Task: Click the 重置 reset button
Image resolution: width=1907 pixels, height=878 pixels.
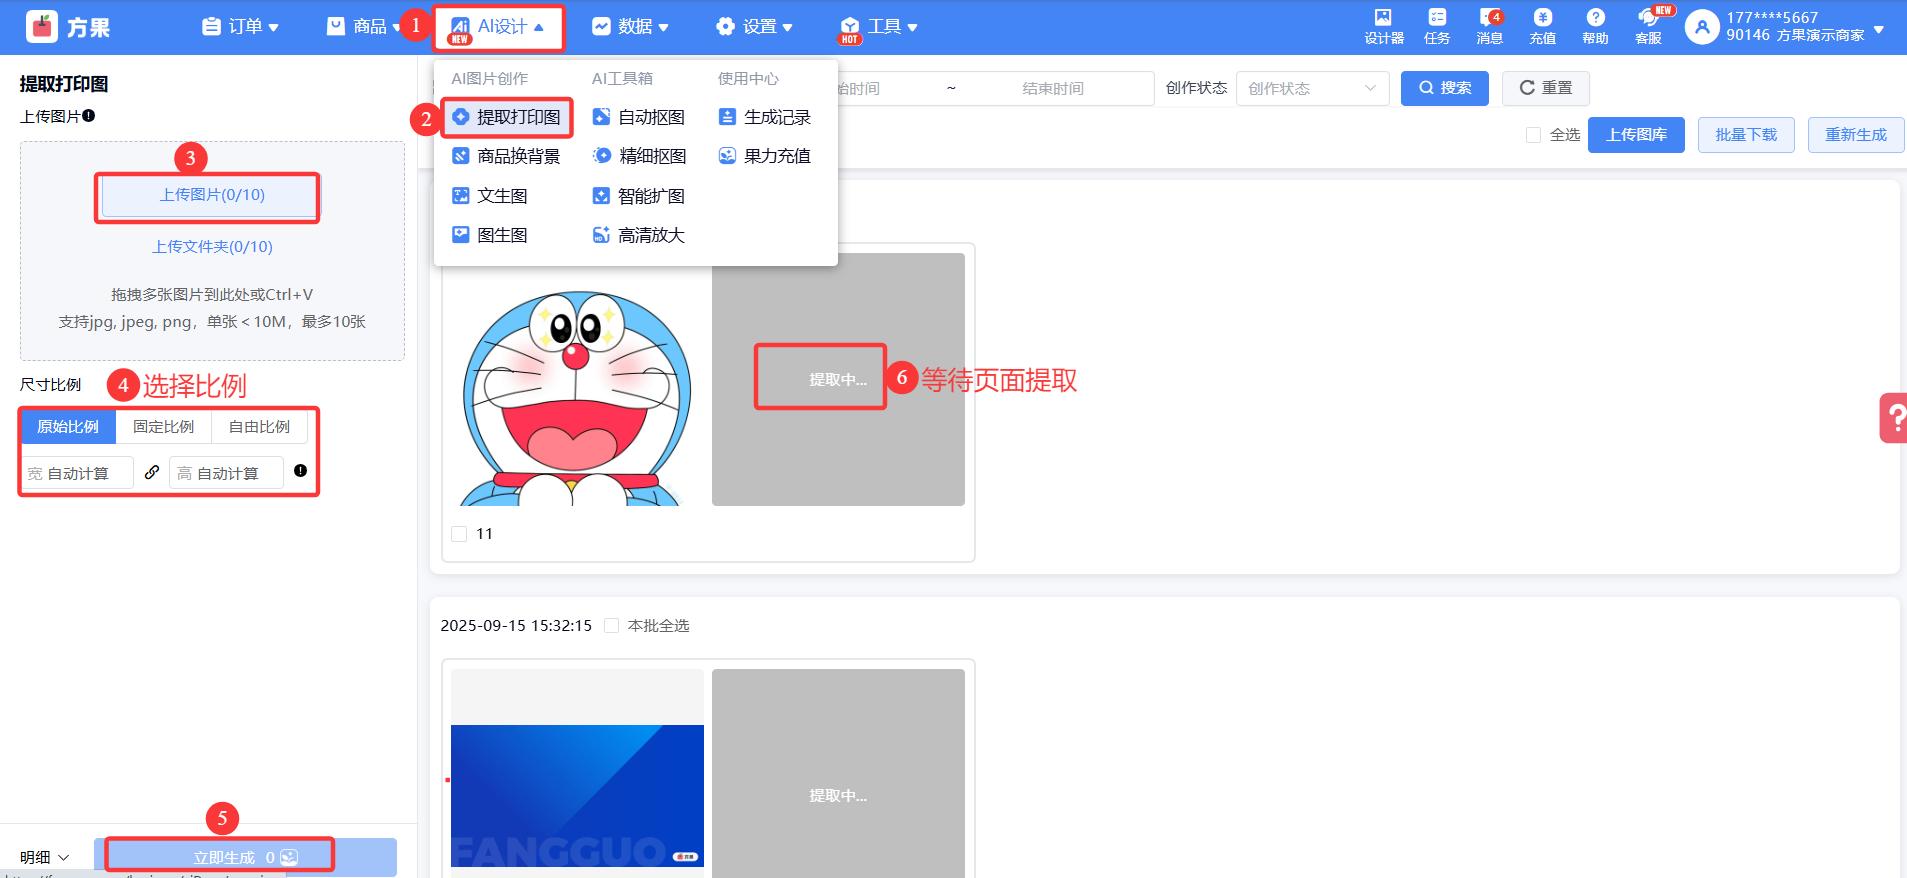Action: [x=1546, y=88]
